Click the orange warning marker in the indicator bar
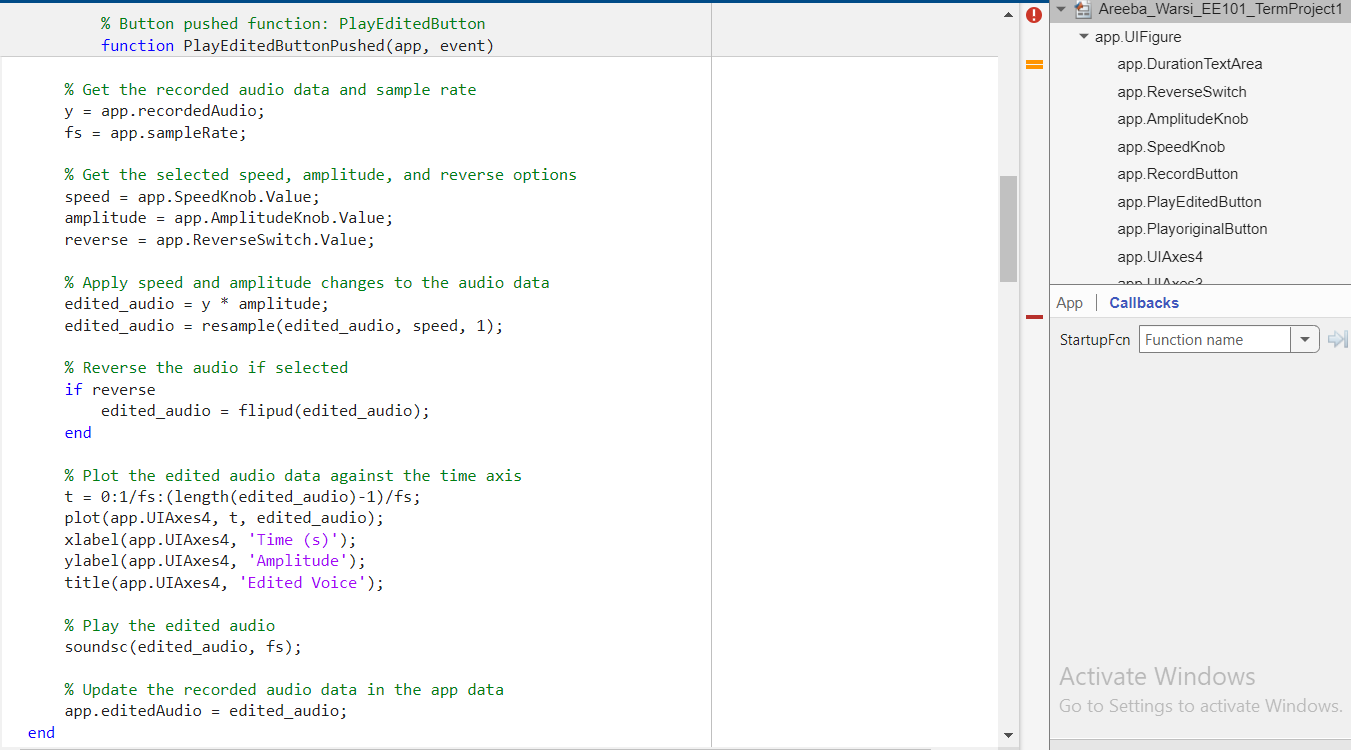 click(1034, 64)
